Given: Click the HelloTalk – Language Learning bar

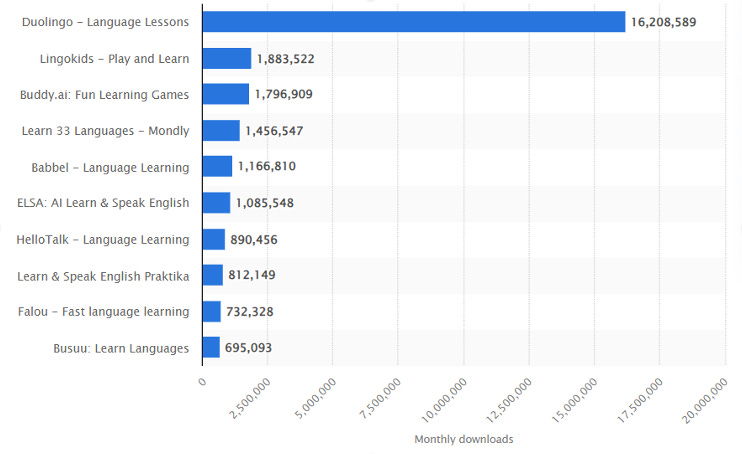Looking at the screenshot, I should [214, 240].
